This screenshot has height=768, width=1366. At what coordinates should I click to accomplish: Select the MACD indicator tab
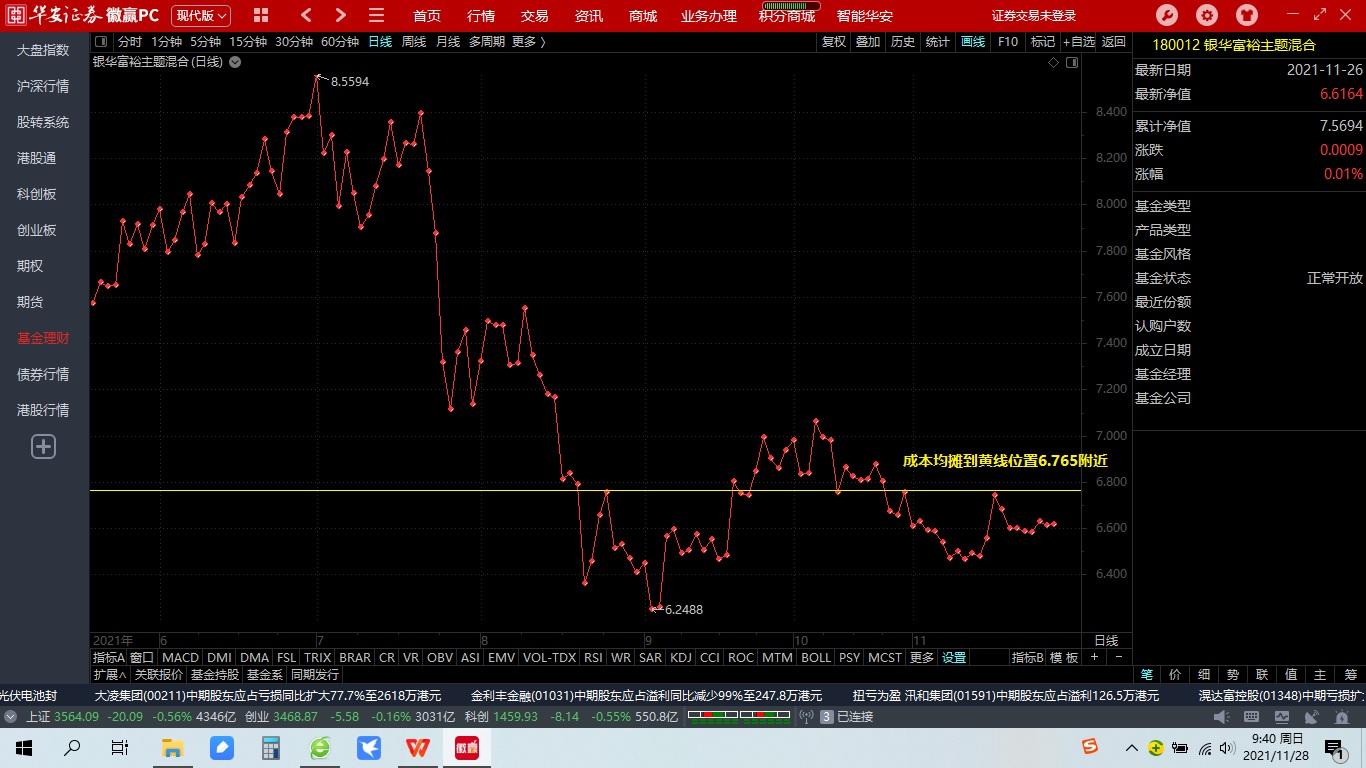tap(180, 657)
